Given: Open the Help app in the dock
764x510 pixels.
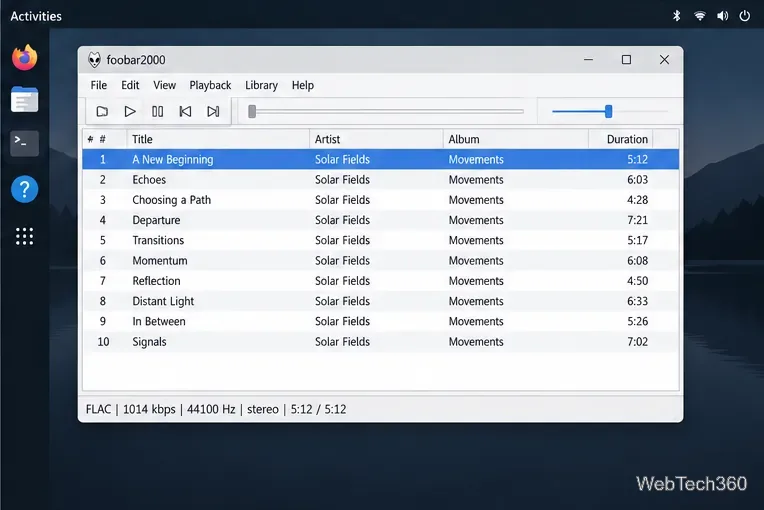Looking at the screenshot, I should (24, 189).
